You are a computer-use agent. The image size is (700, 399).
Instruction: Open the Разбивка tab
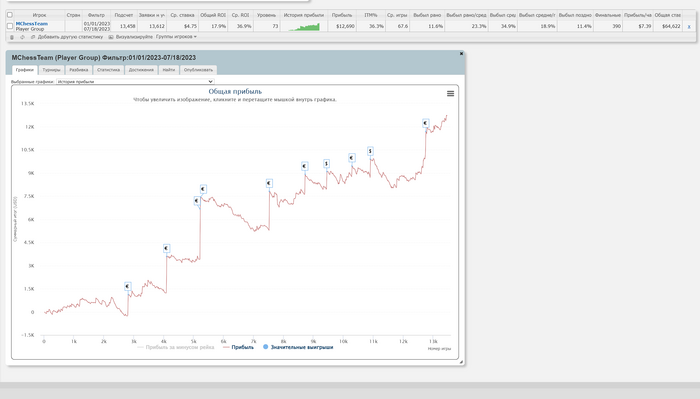click(79, 70)
